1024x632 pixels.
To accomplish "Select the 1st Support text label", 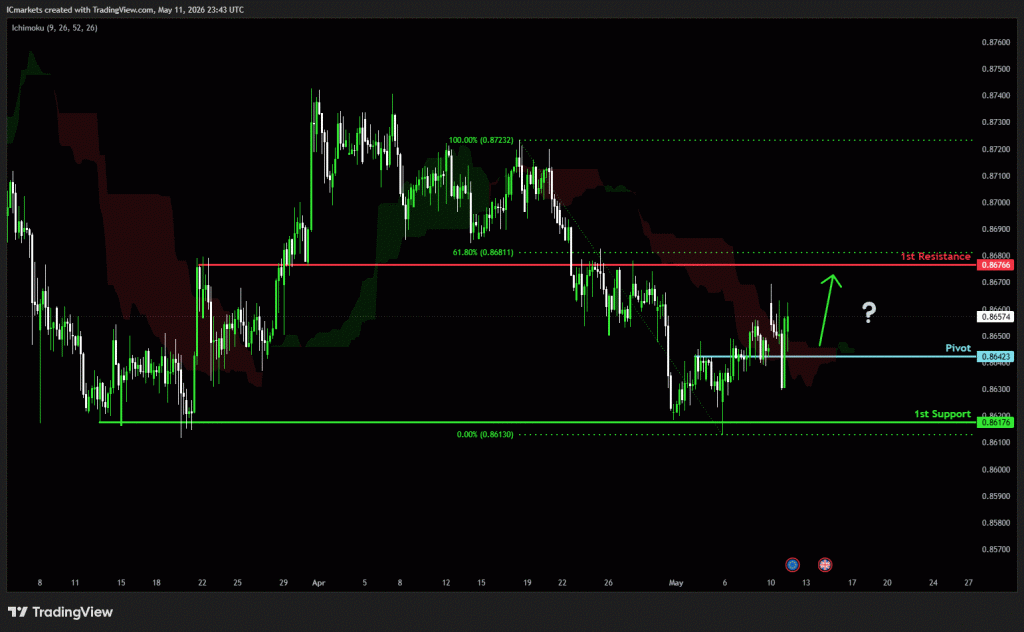I will [x=942, y=414].
